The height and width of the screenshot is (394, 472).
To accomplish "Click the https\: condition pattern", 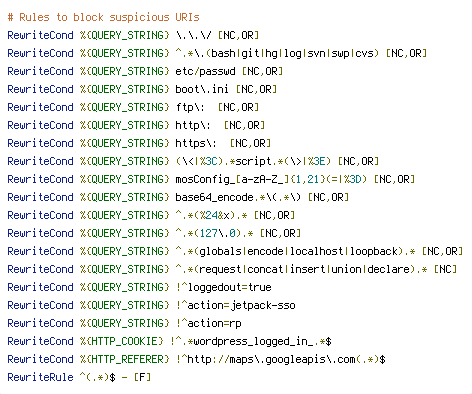I will pos(196,143).
